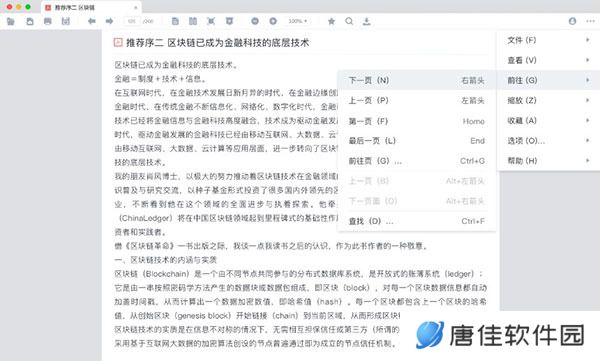
Task: Click the fourth toolbar icon with bracketed number
Action: pyautogui.click(x=66, y=21)
